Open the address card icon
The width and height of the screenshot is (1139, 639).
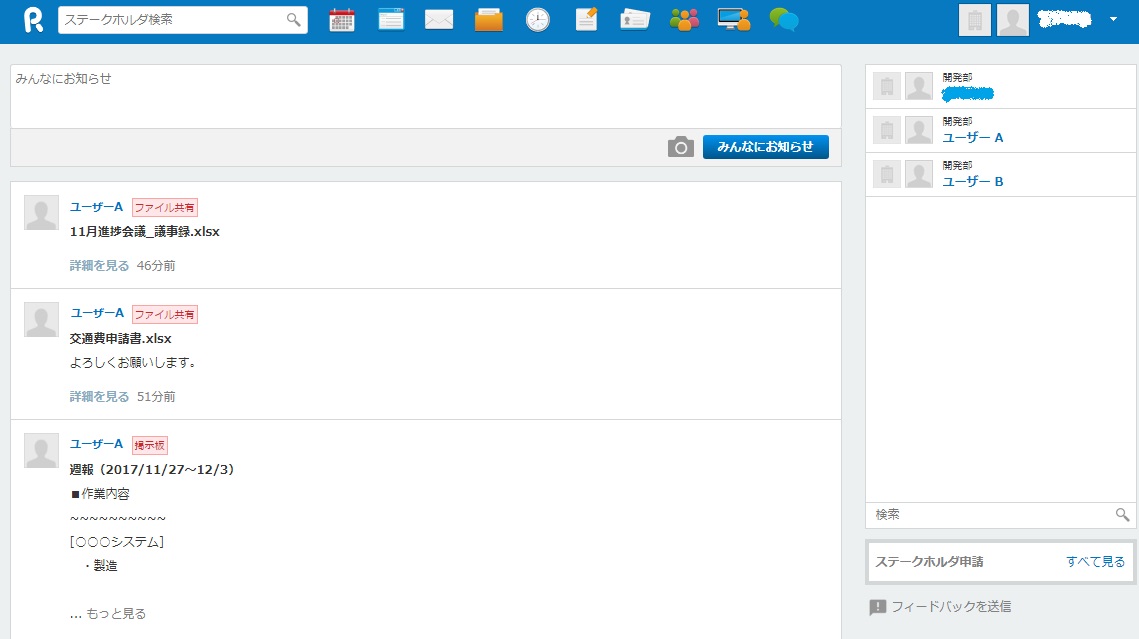(634, 18)
